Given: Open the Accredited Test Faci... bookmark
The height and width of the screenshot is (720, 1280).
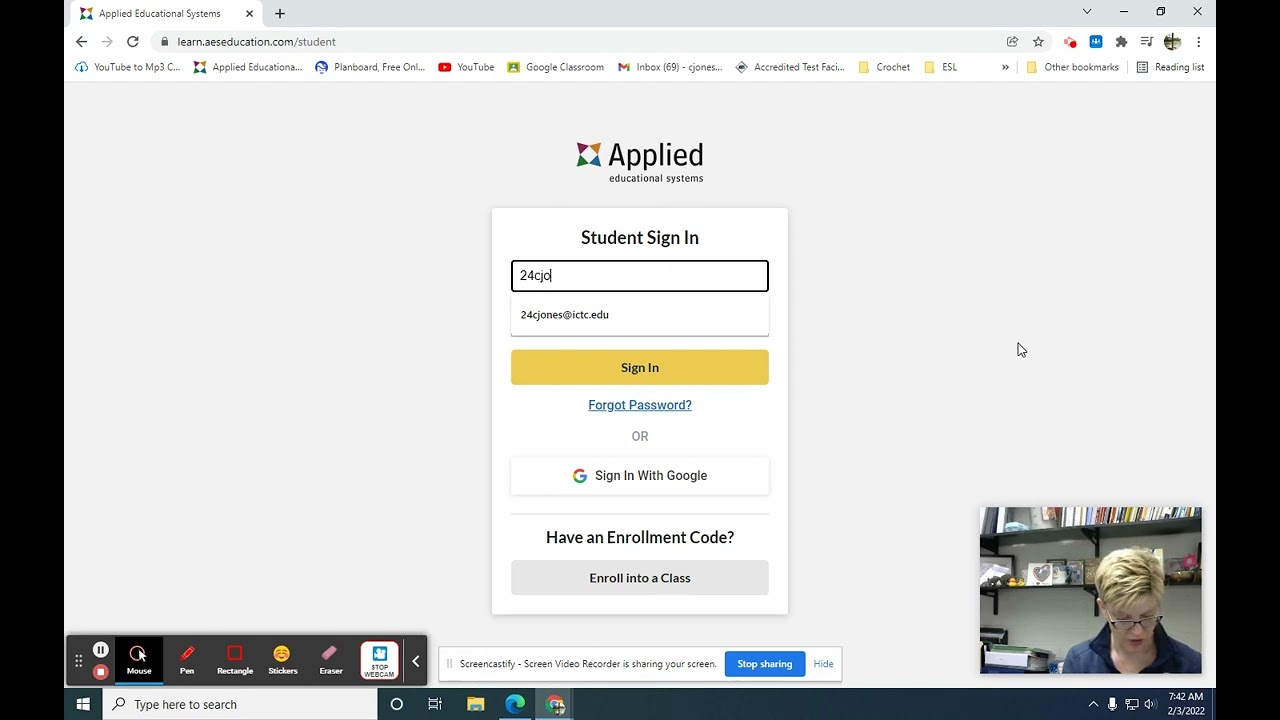Looking at the screenshot, I should pos(790,67).
